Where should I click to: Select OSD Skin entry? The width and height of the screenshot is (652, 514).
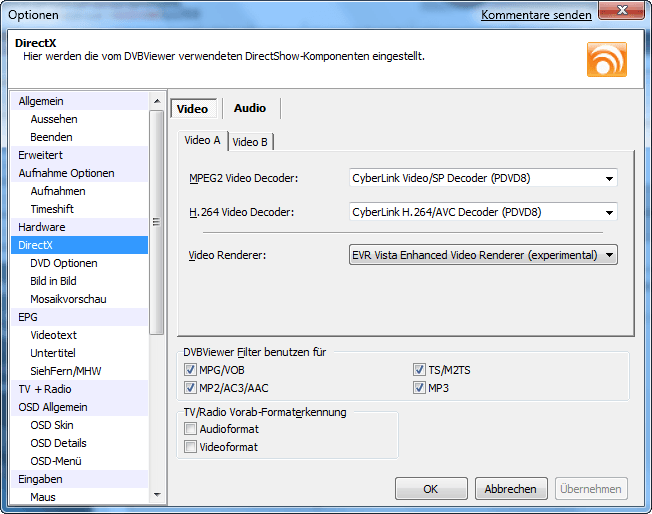tap(79, 425)
